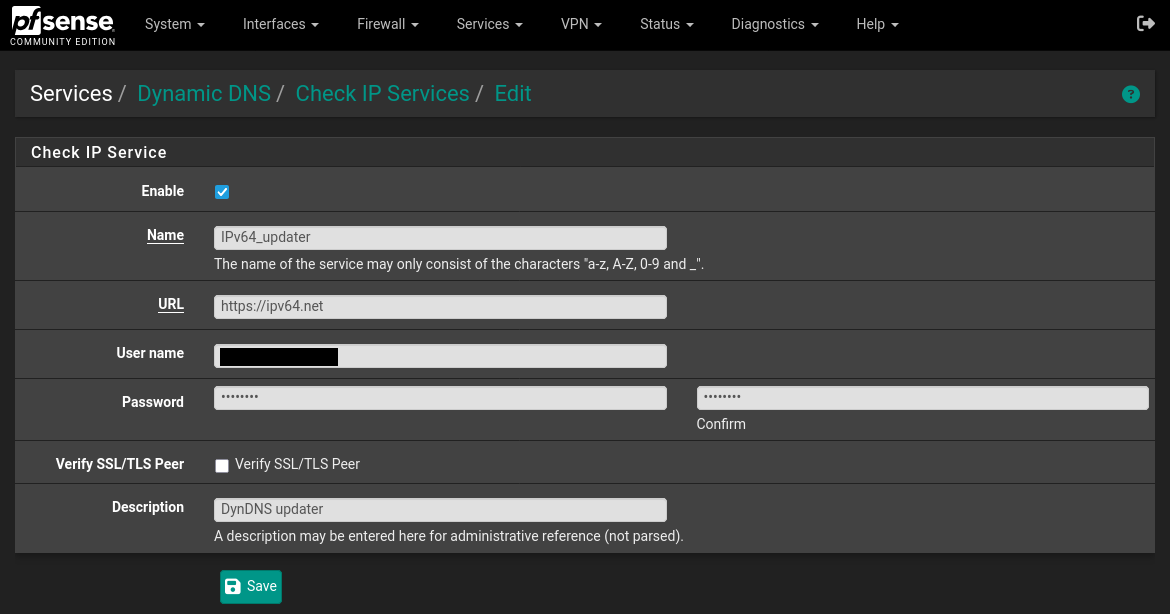
Task: Click the logout icon in top bar
Action: pyautogui.click(x=1146, y=24)
